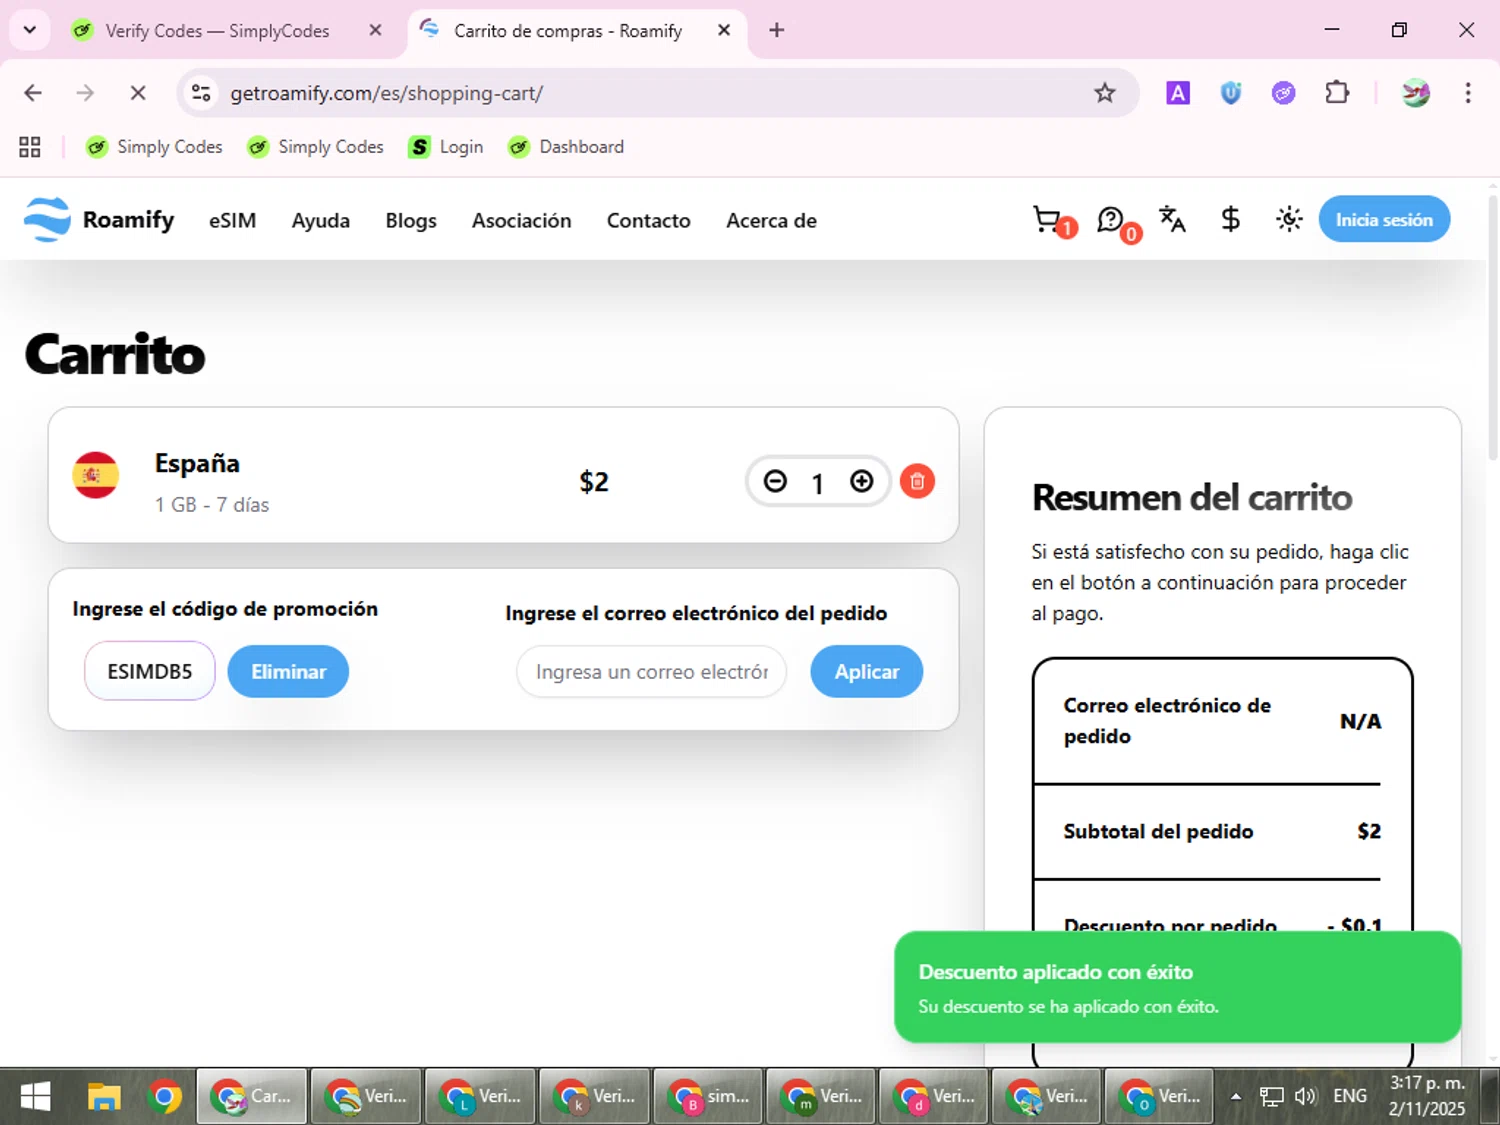Open the Dashboard bookmark
1500x1125 pixels.
566,147
